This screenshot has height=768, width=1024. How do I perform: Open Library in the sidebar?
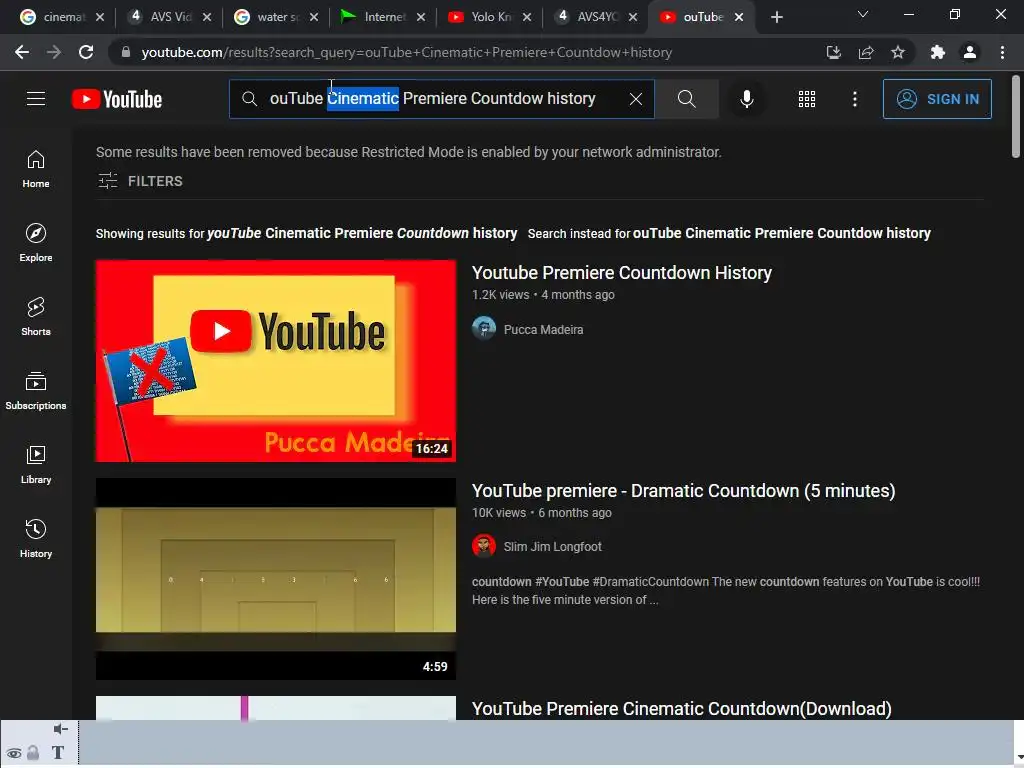click(x=36, y=464)
